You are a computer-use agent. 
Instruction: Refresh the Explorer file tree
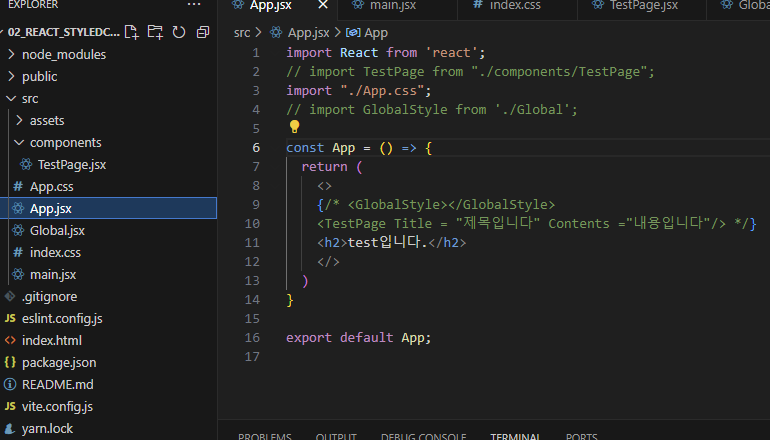click(179, 32)
